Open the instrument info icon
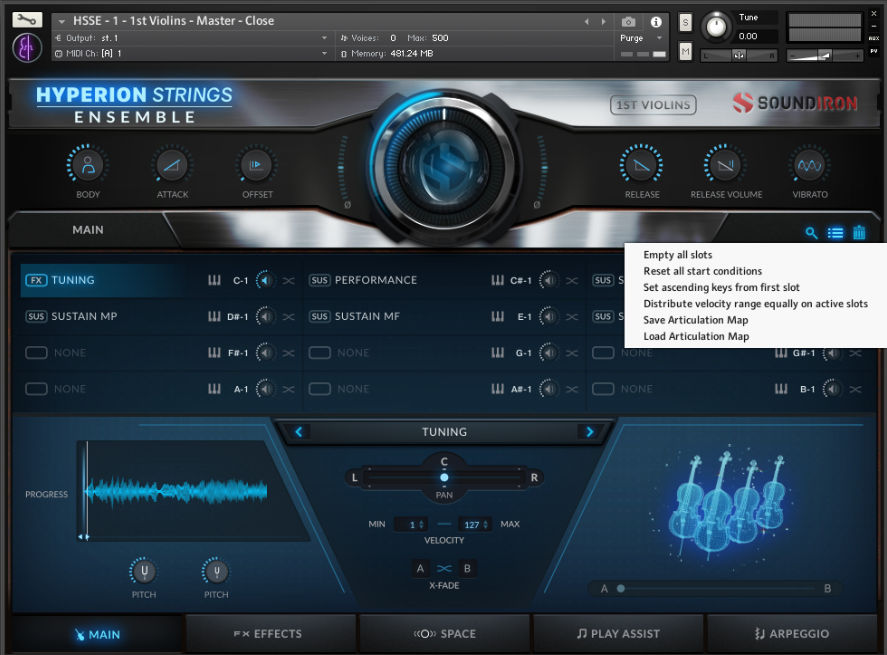 (x=656, y=21)
